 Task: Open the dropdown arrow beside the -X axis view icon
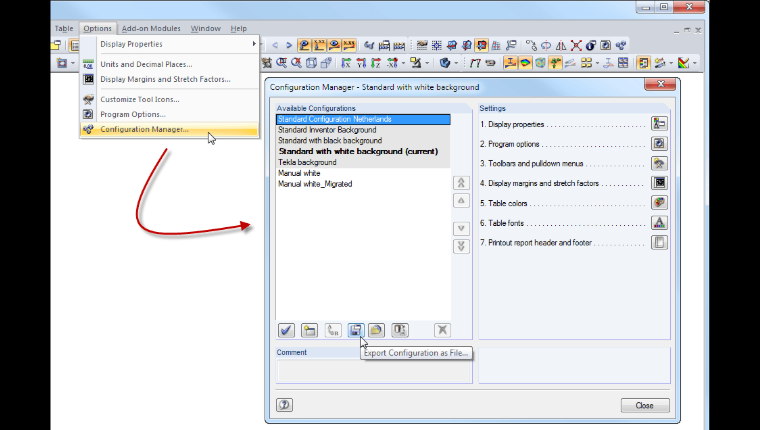[403, 63]
